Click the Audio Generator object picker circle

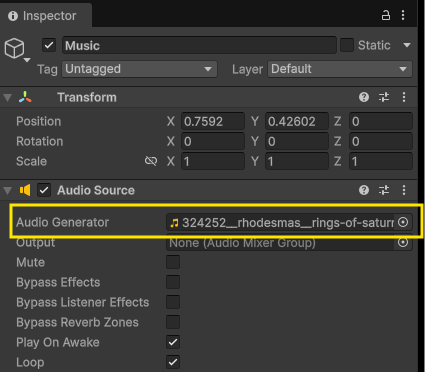[x=403, y=222]
